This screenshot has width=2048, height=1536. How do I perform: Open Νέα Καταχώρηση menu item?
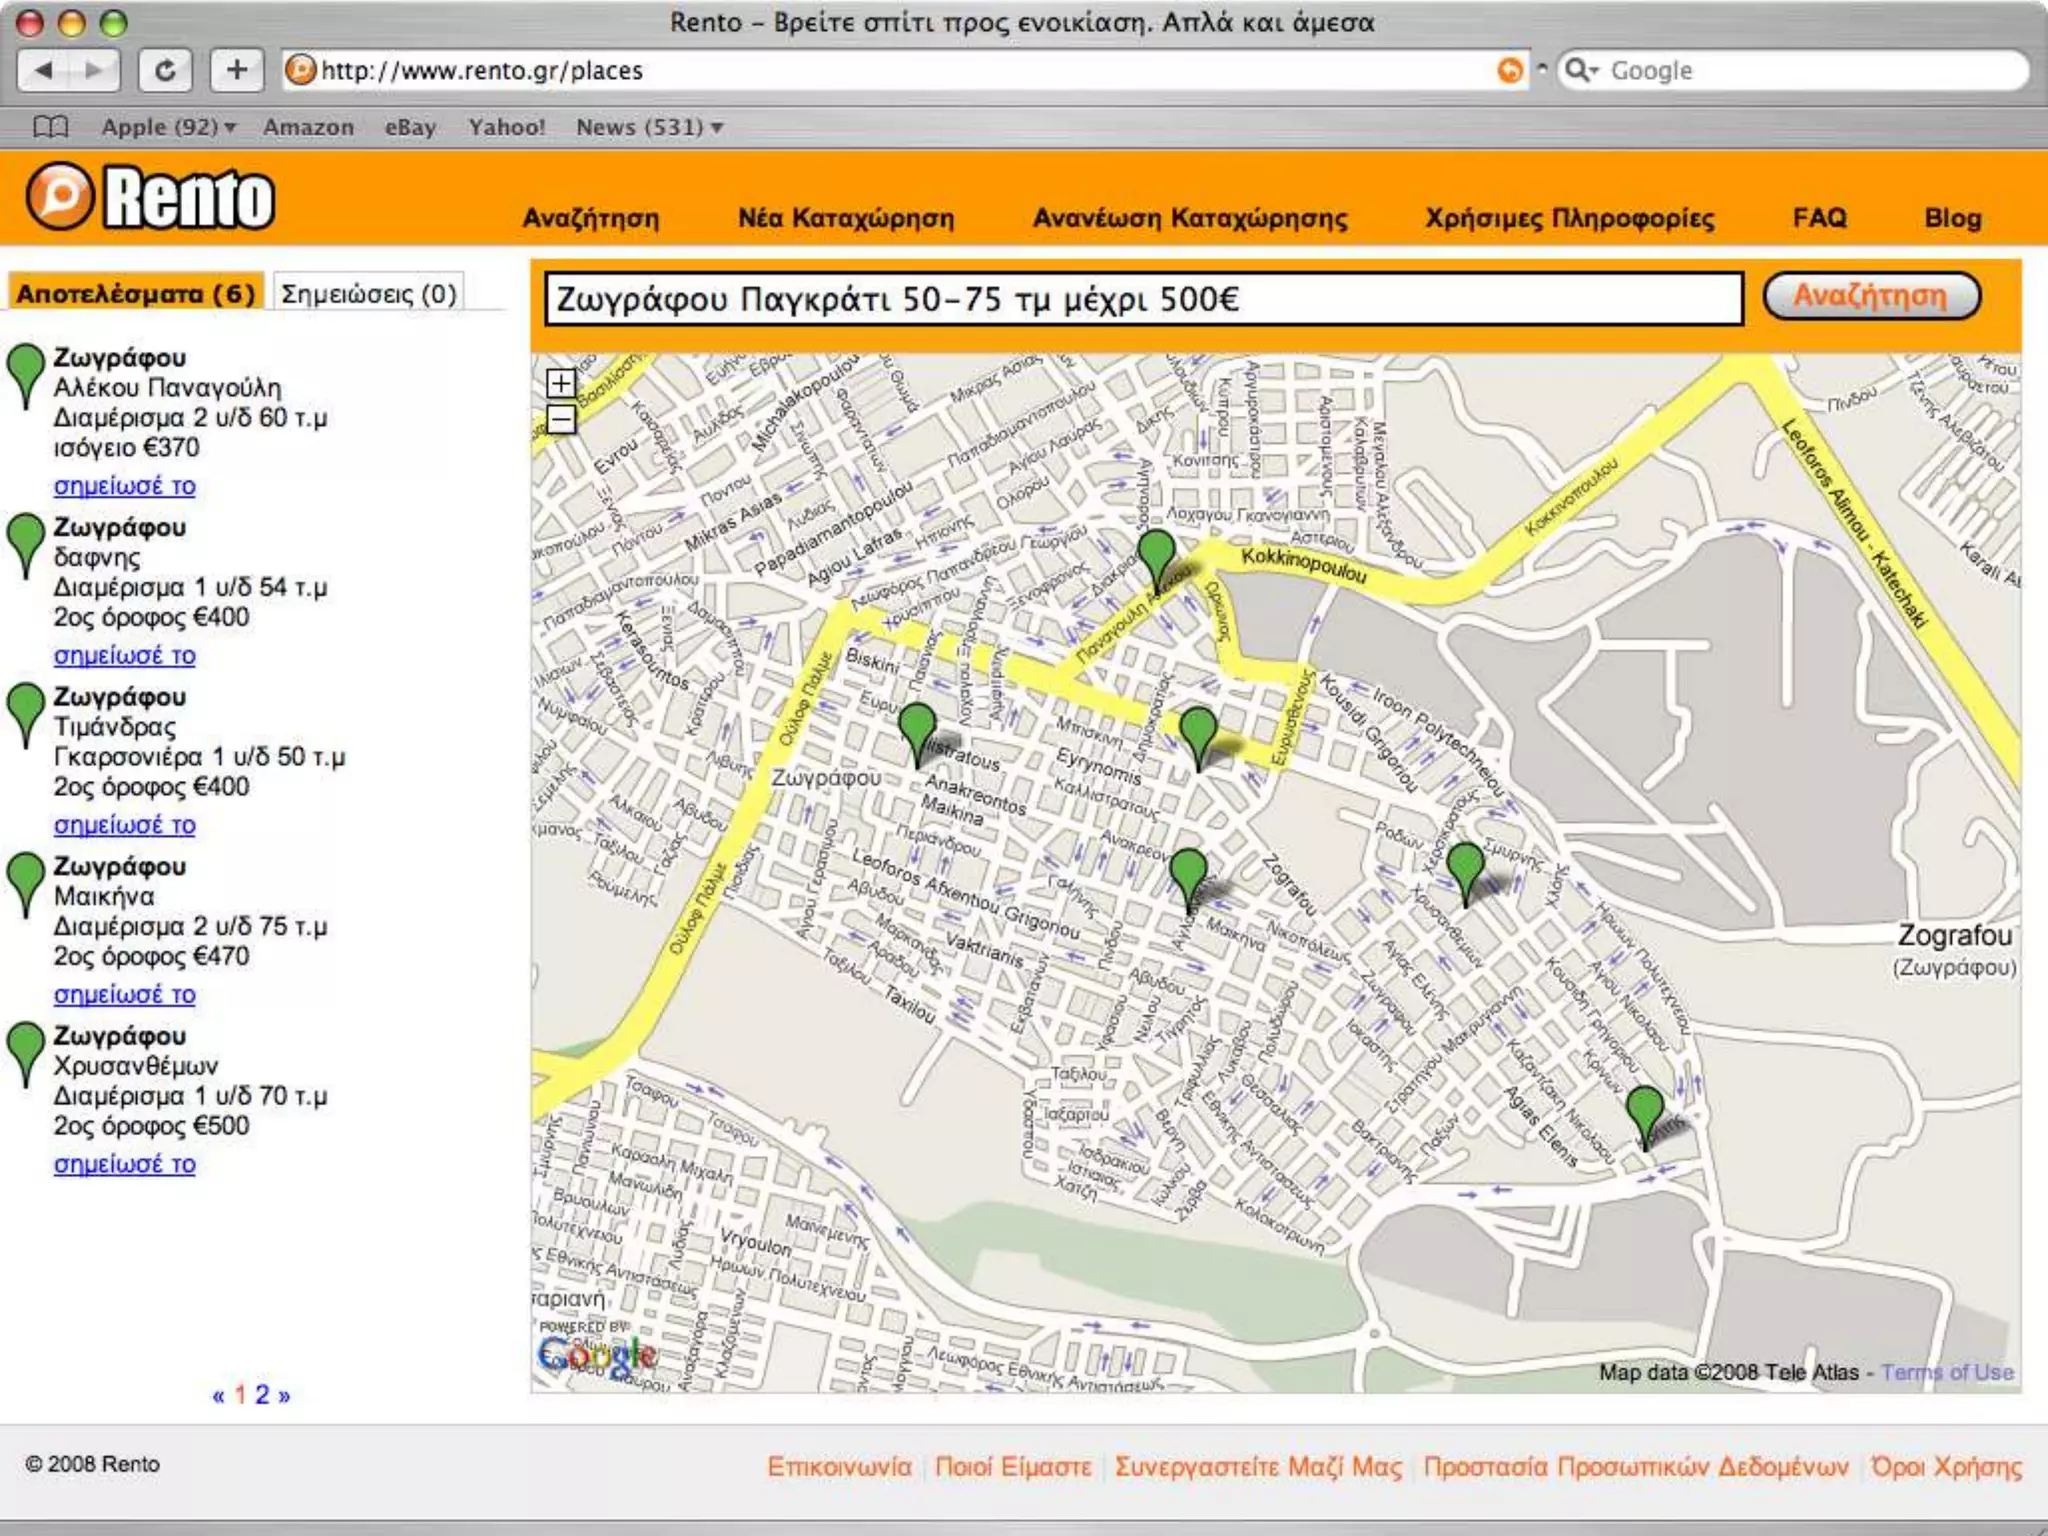[846, 218]
